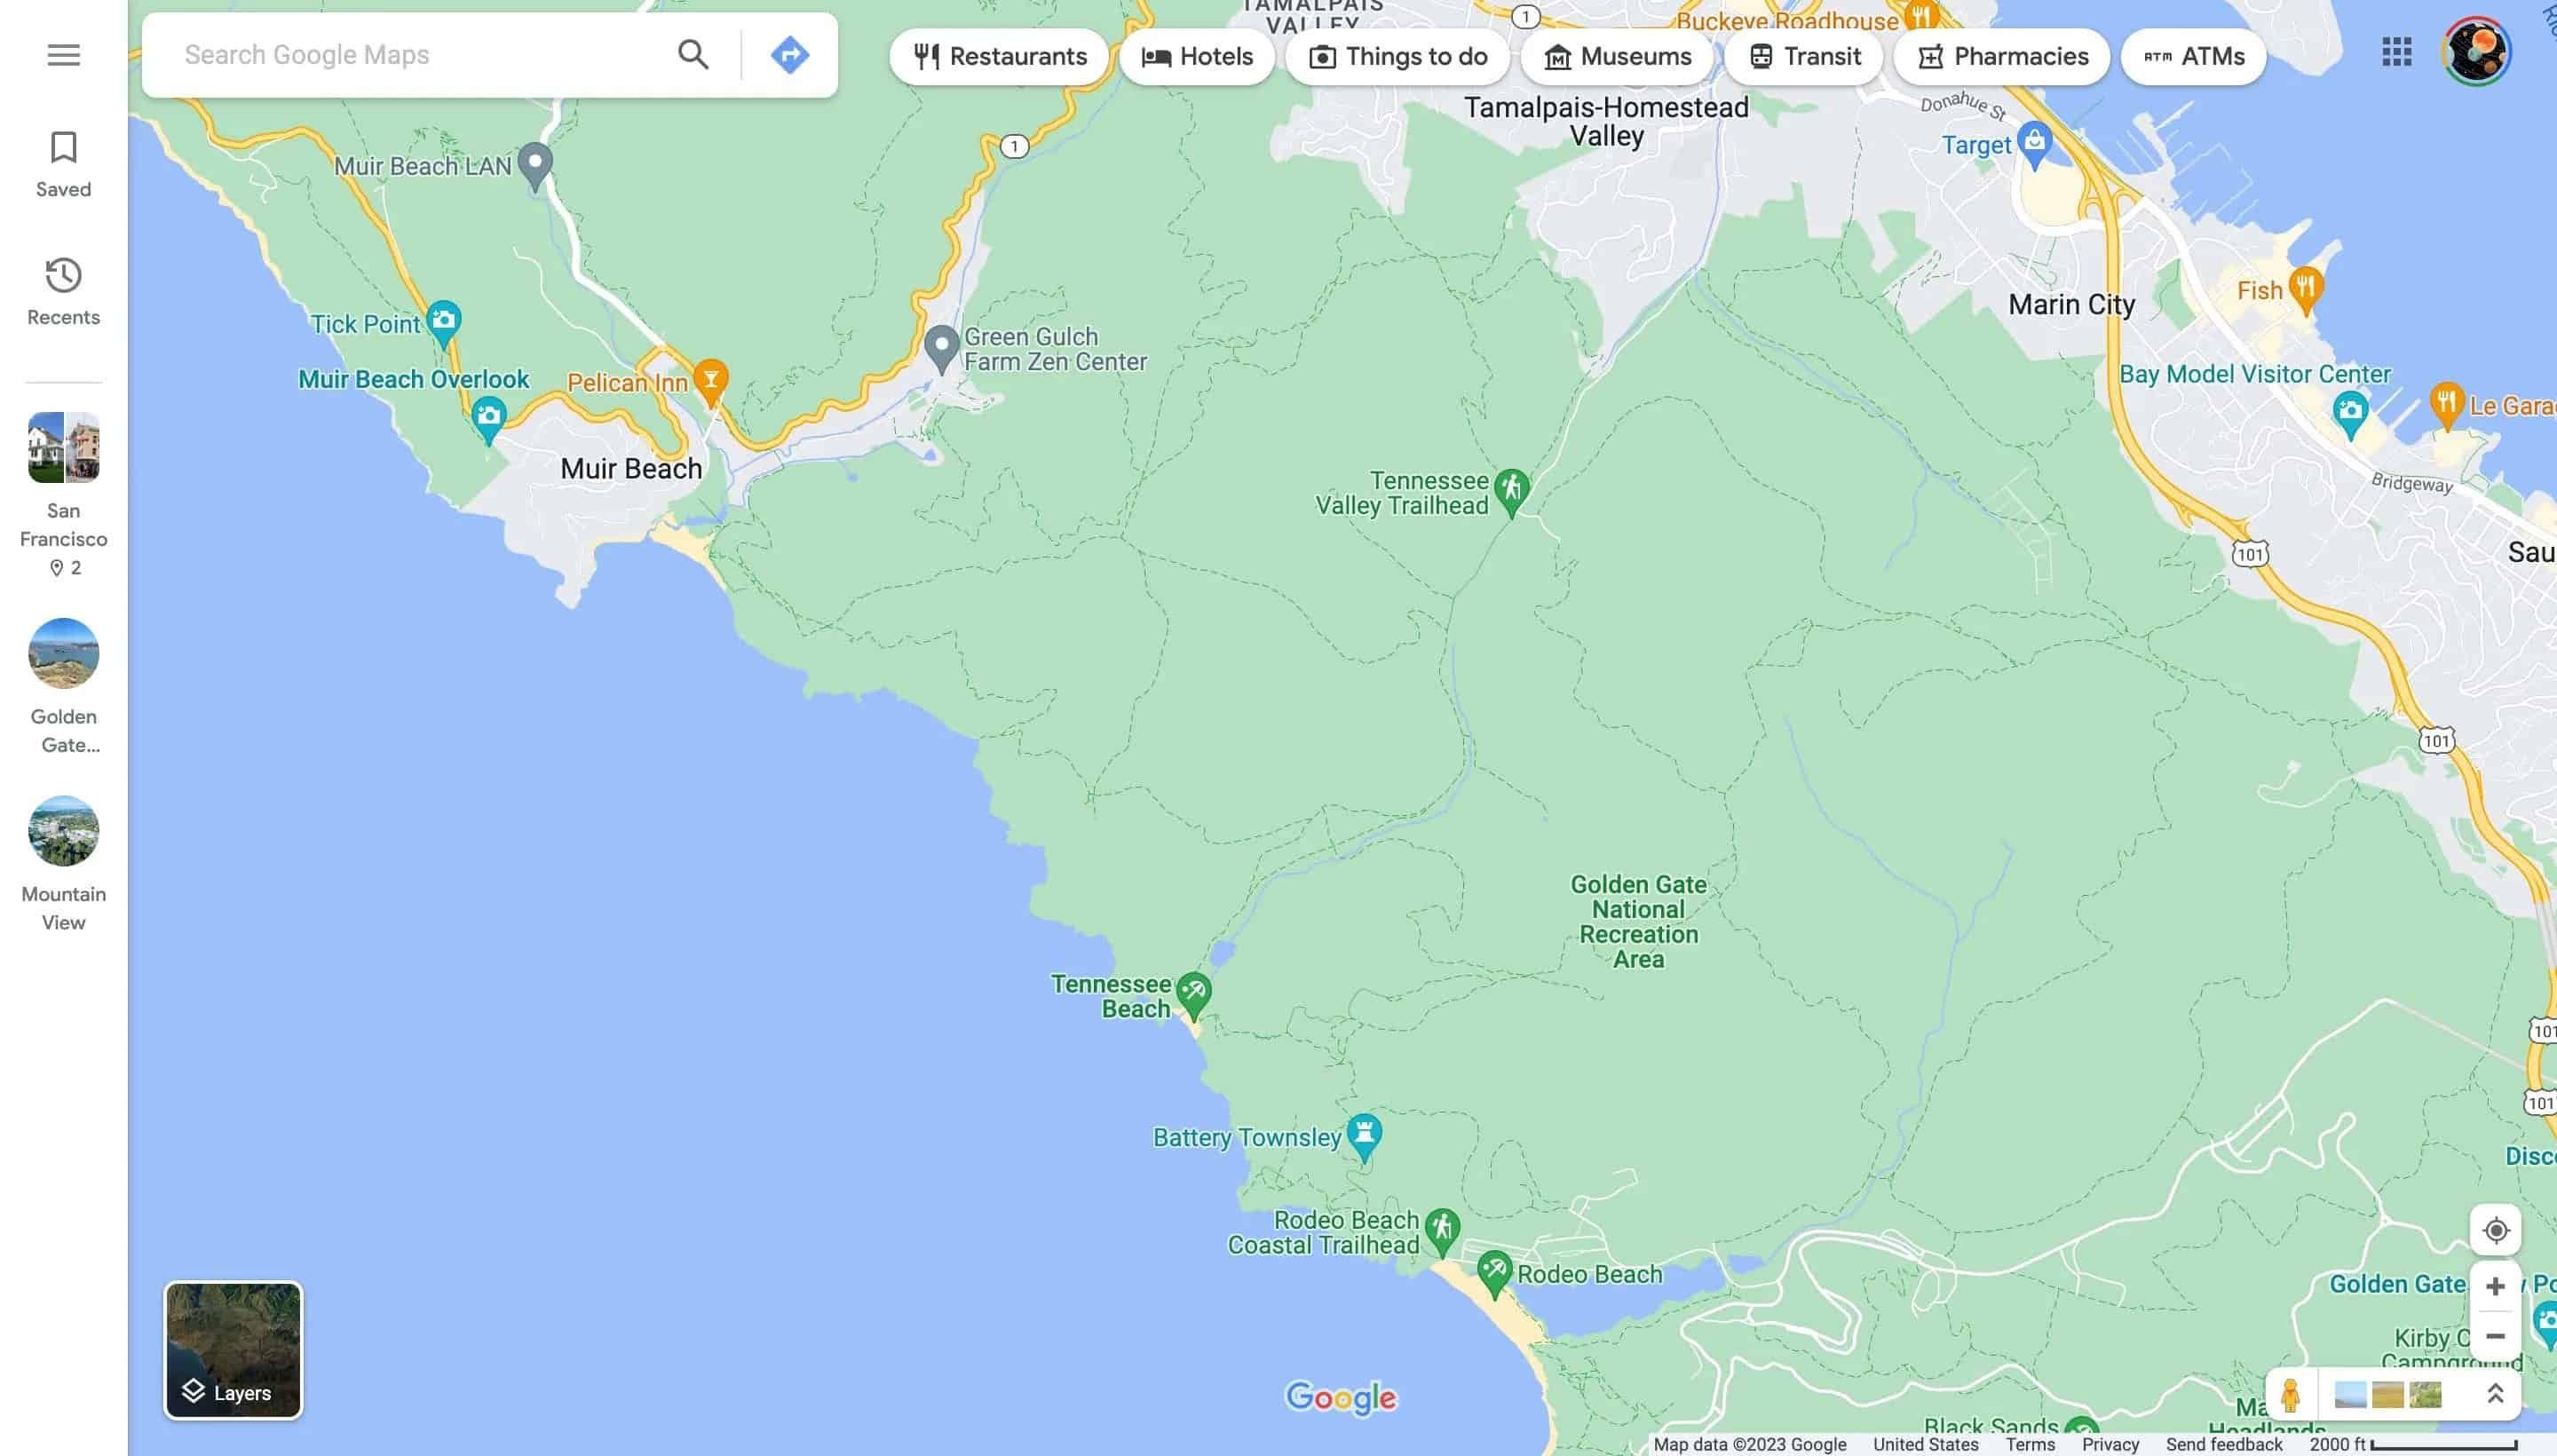Open the Google apps grid
Viewport: 2557px width, 1456px height.
pos(2396,52)
